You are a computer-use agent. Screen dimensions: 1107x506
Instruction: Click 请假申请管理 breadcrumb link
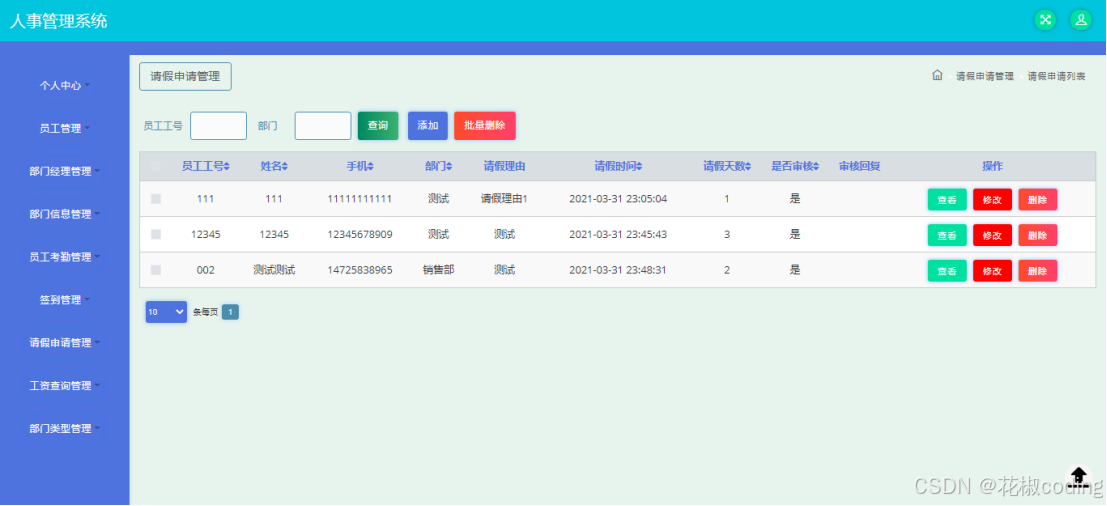point(985,76)
